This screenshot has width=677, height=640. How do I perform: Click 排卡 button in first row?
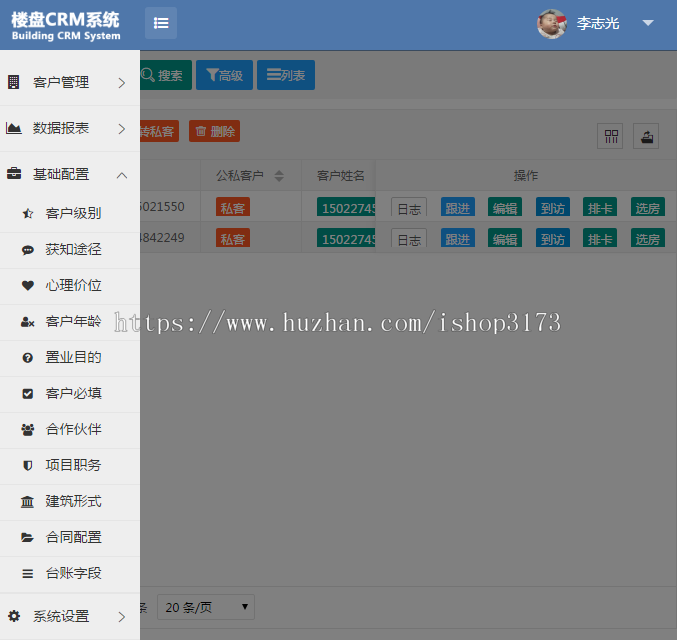600,207
